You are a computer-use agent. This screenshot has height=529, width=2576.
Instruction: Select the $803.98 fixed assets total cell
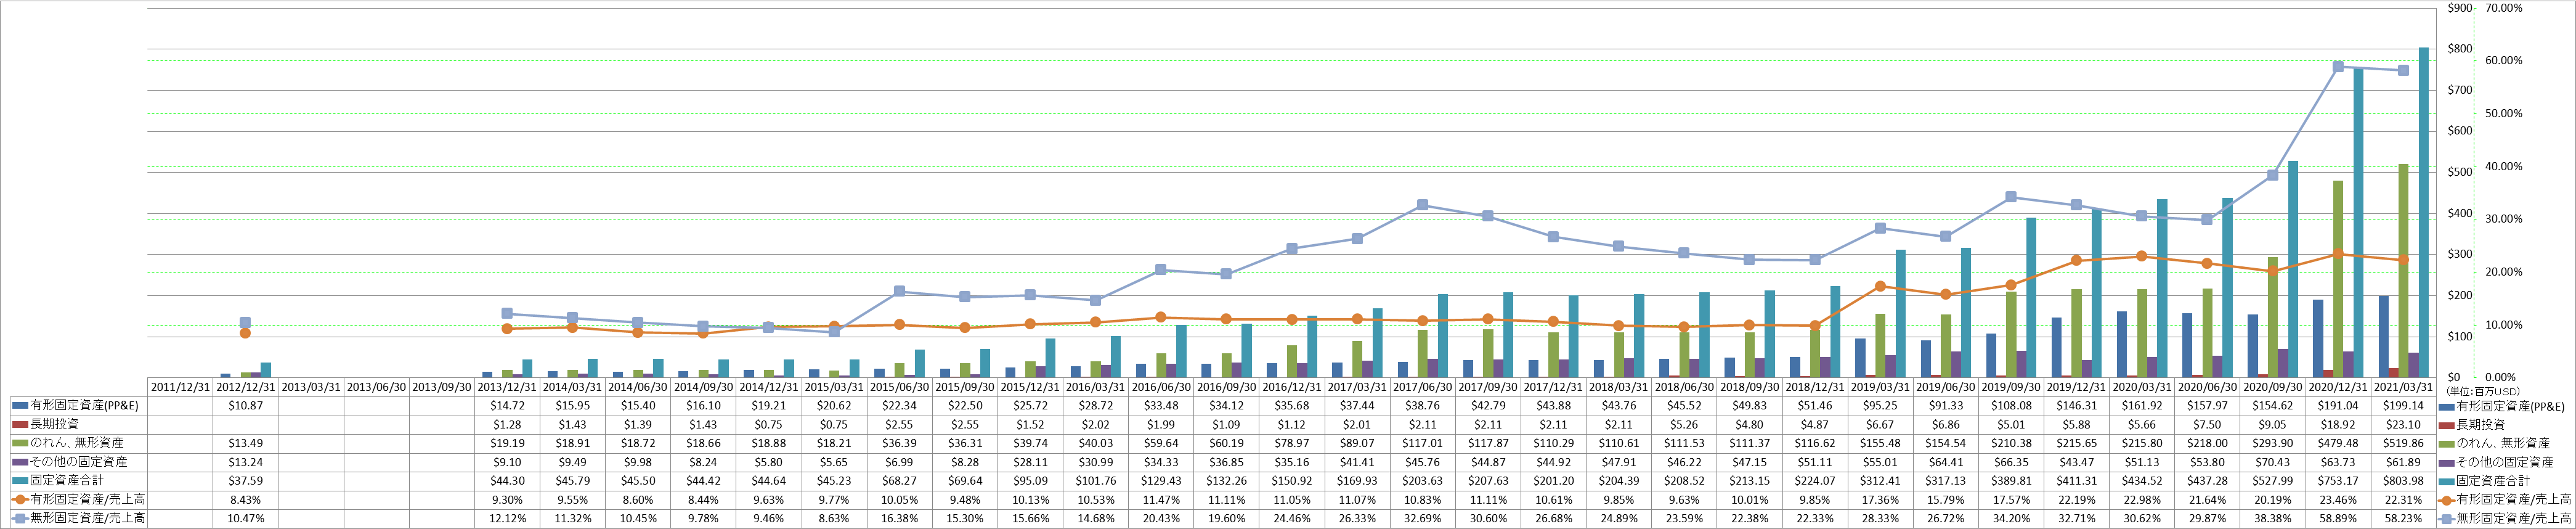[x=2404, y=481]
